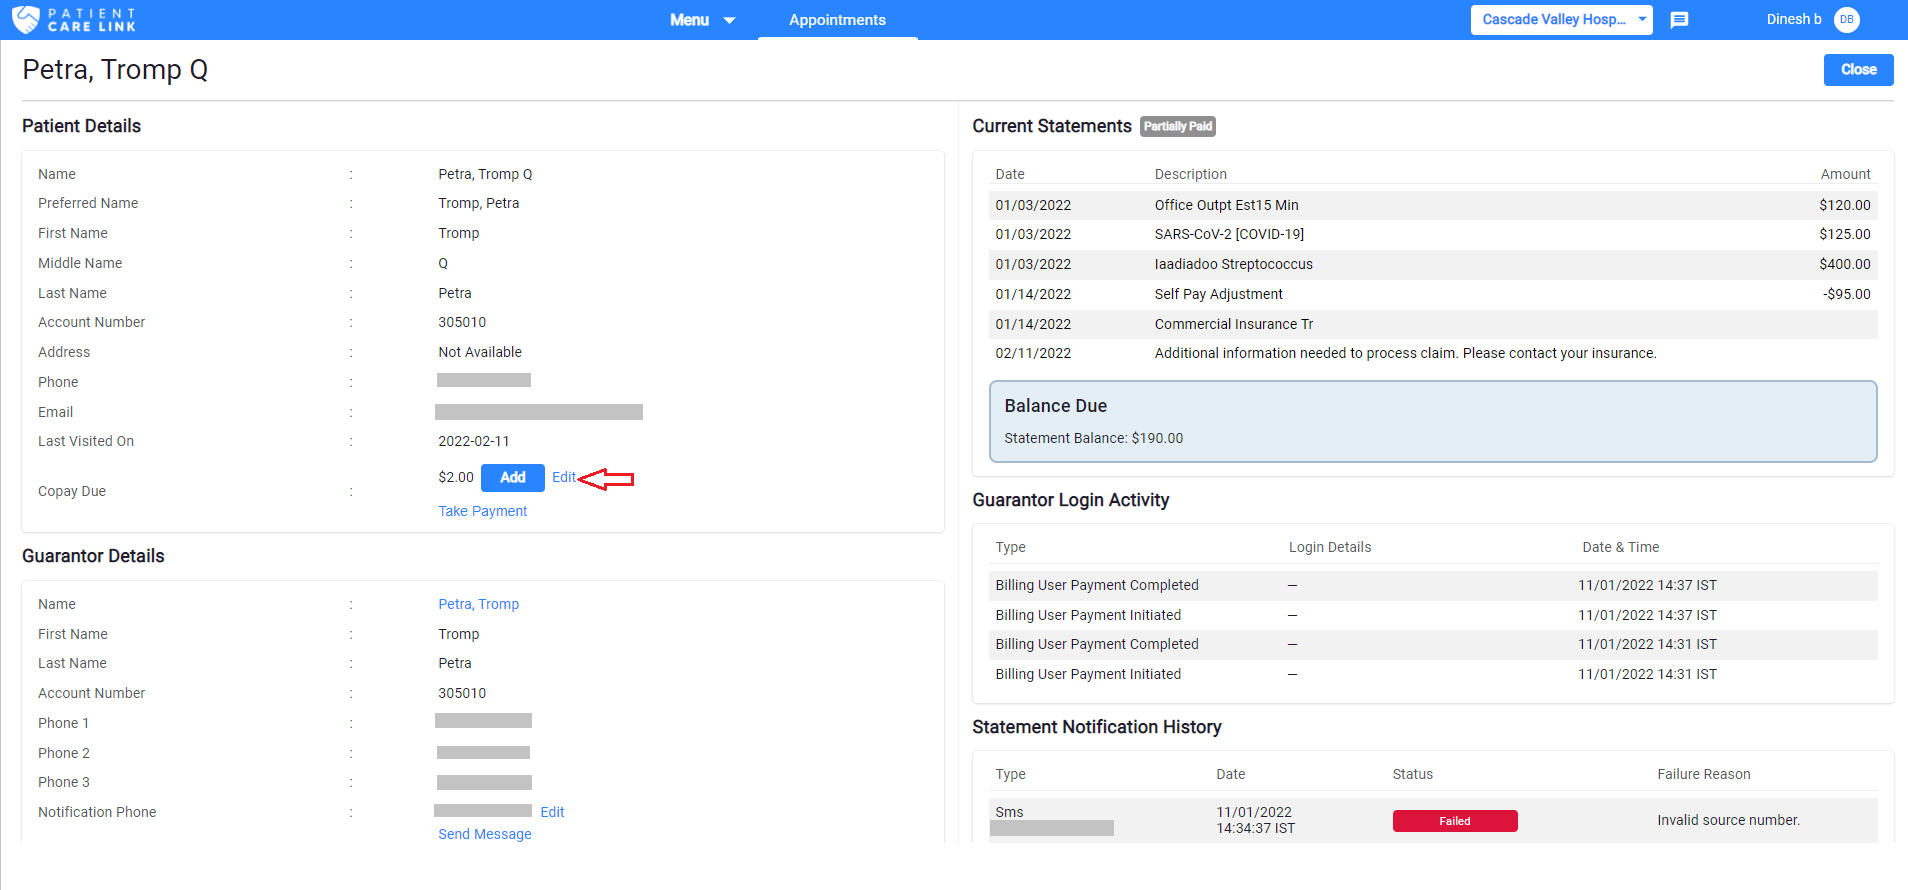1908x890 pixels.
Task: Click the Patient Care Link logo
Action: coord(74,19)
